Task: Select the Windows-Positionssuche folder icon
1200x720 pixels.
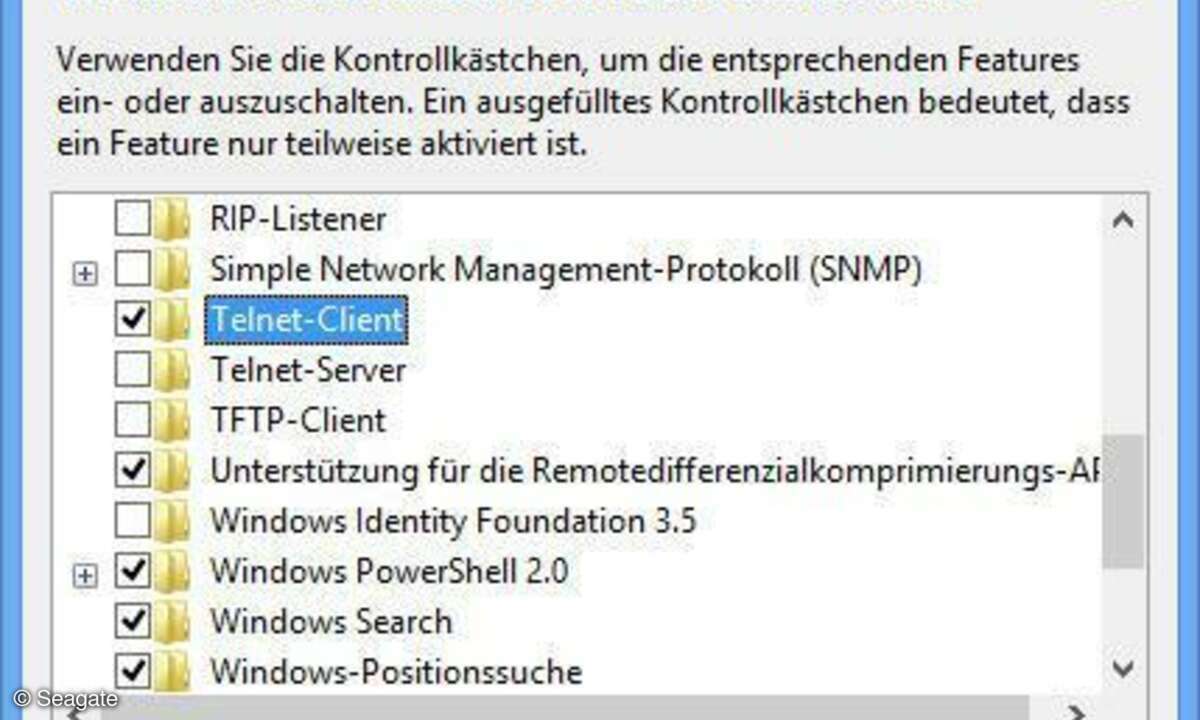Action: coord(172,669)
